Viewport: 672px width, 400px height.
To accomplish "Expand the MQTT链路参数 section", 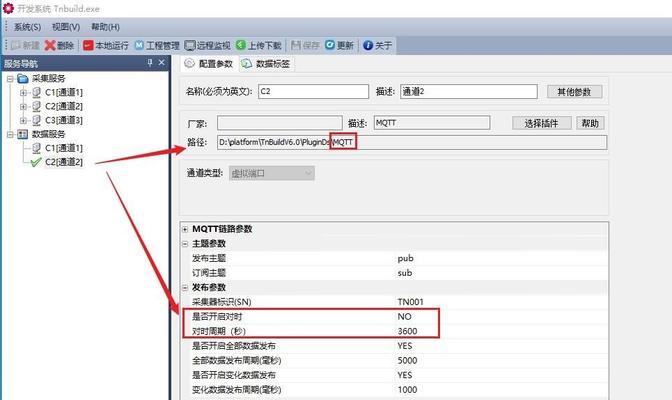I will 185,229.
